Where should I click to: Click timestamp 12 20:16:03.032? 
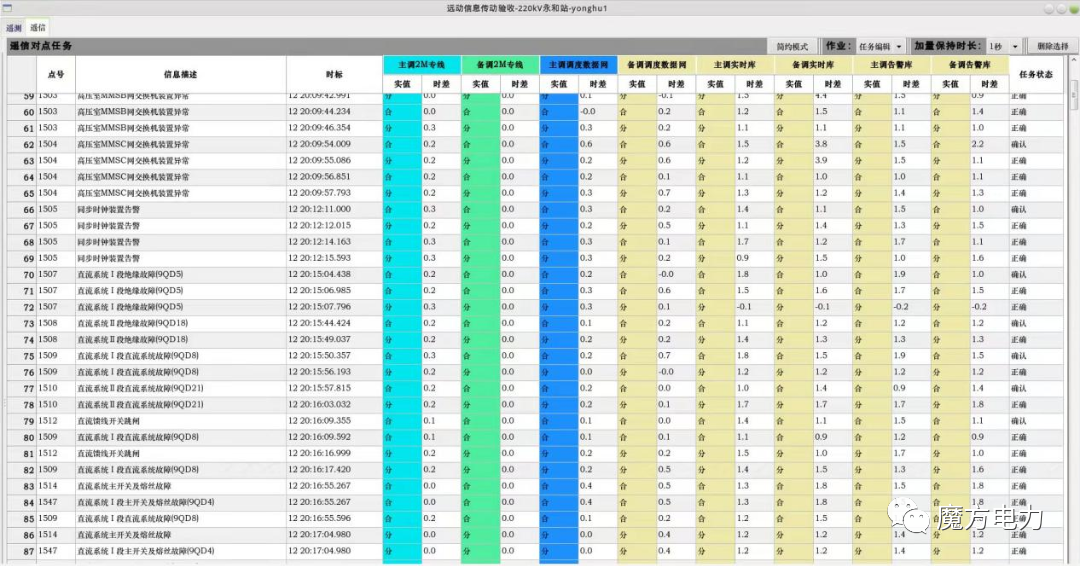pyautogui.click(x=319, y=405)
